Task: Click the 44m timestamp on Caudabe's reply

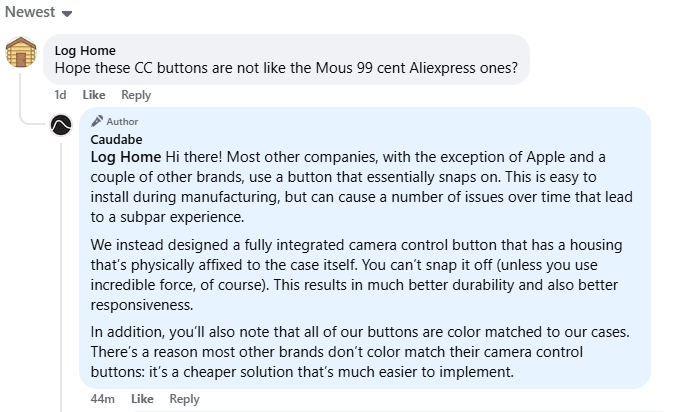Action: pos(103,399)
